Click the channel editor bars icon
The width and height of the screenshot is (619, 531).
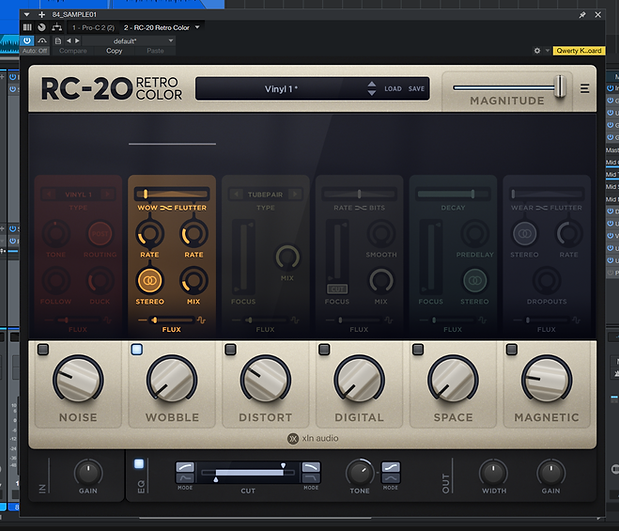click(x=27, y=27)
